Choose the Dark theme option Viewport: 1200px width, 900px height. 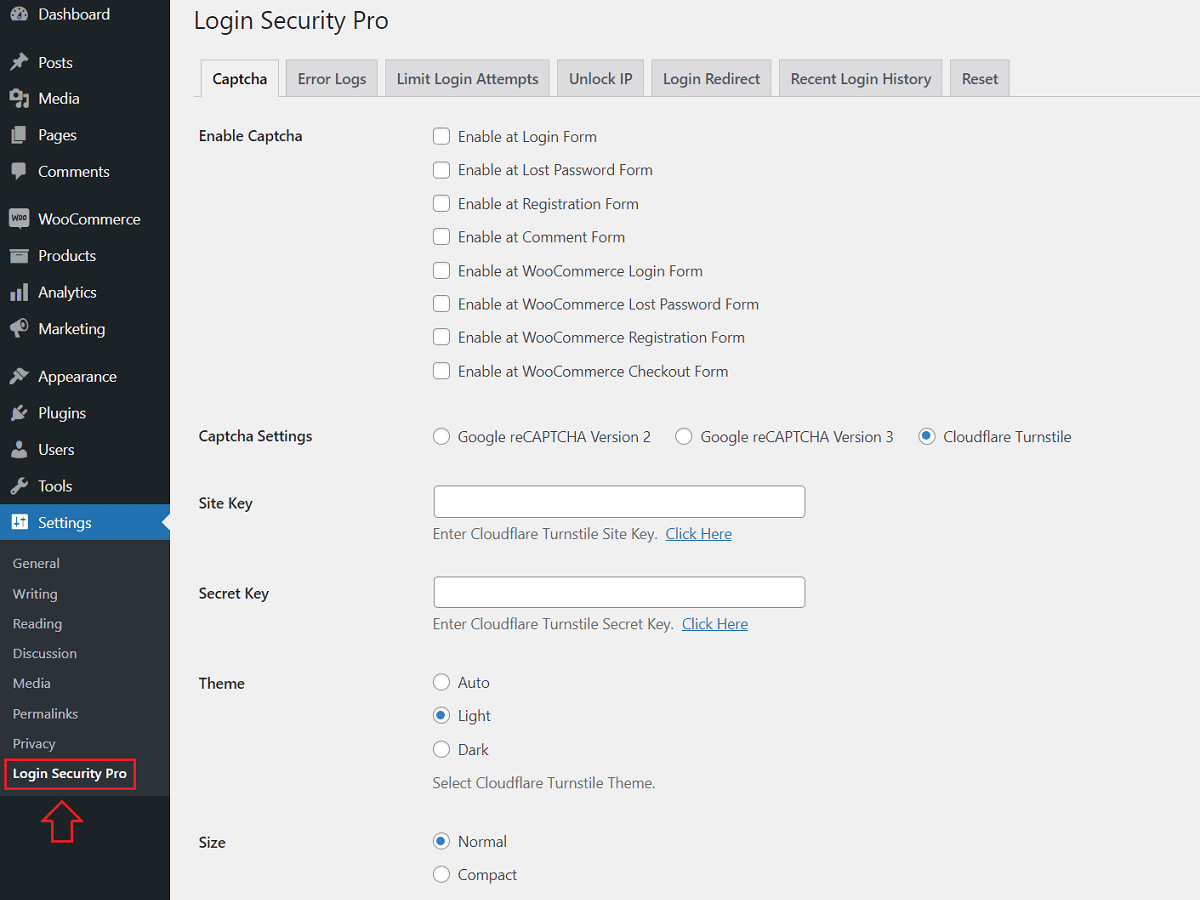click(x=441, y=749)
